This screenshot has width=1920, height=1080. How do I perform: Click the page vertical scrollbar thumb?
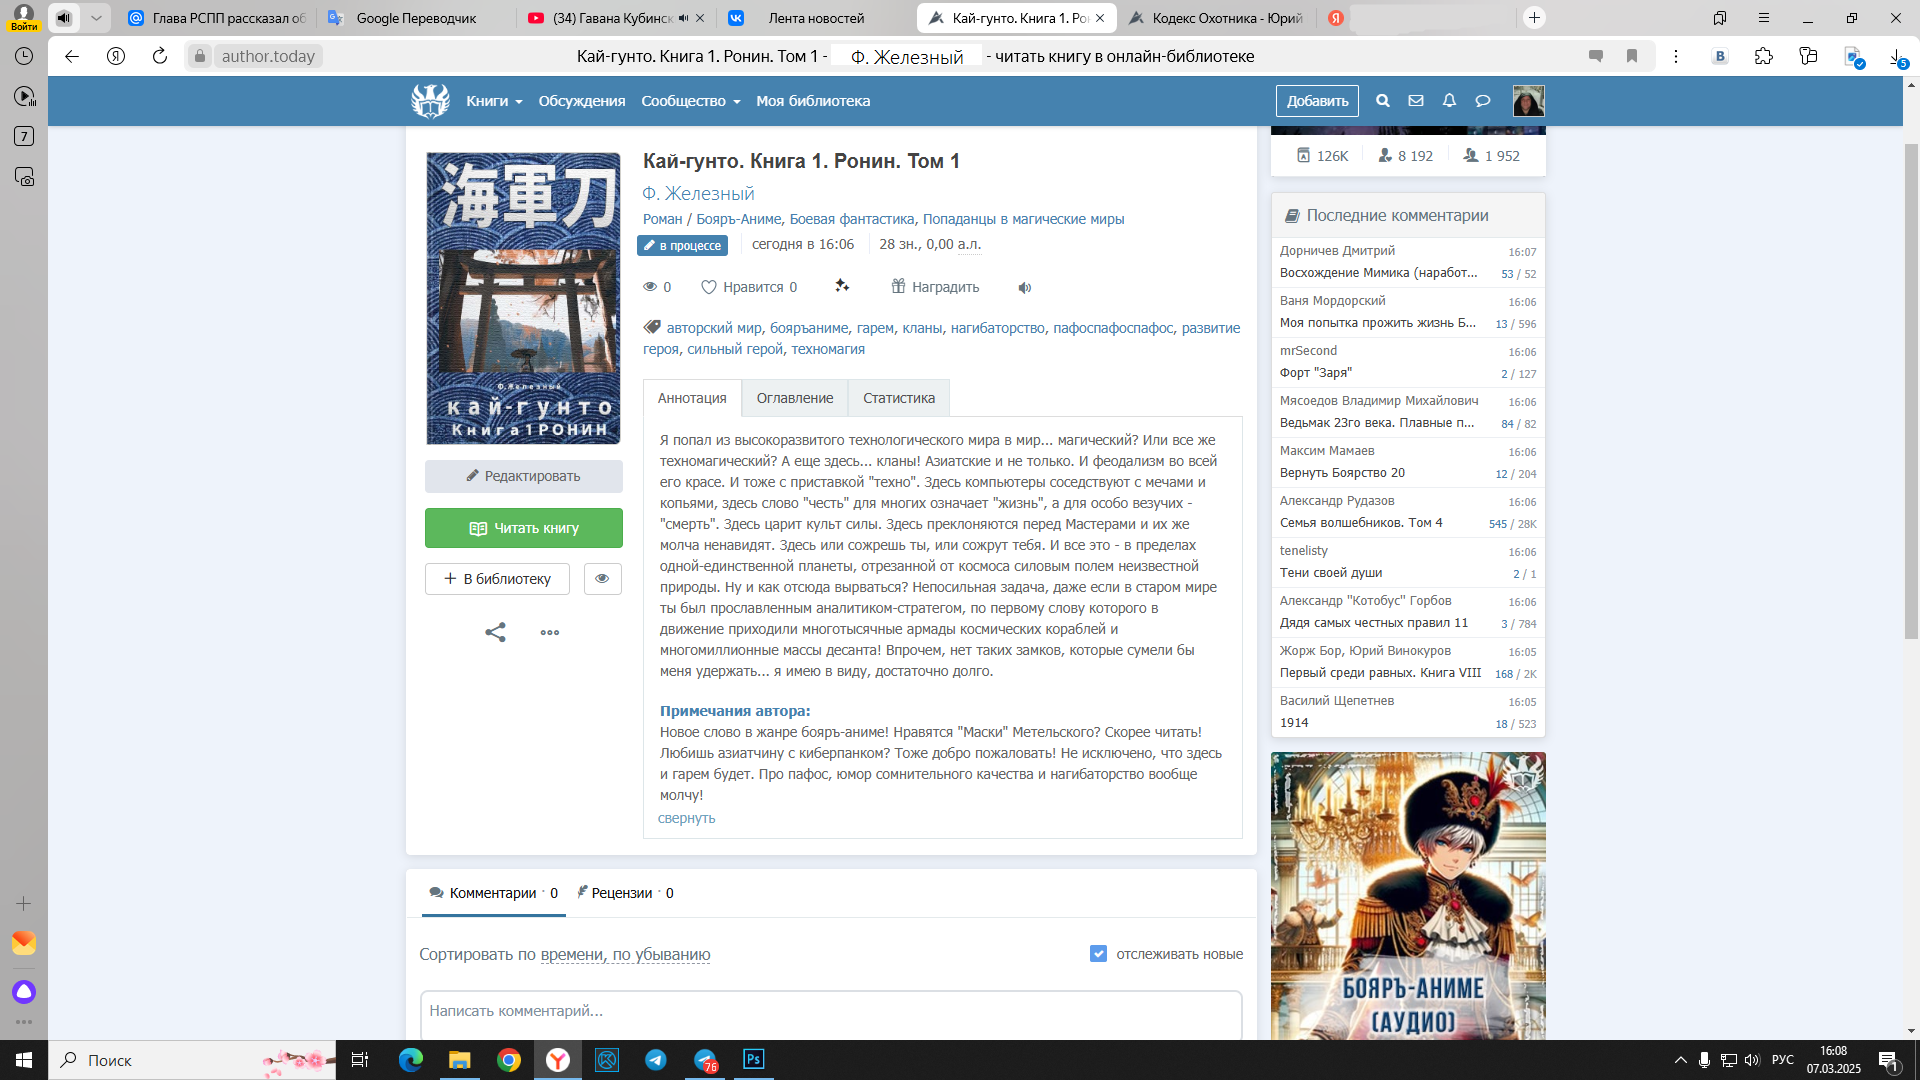(x=1911, y=390)
